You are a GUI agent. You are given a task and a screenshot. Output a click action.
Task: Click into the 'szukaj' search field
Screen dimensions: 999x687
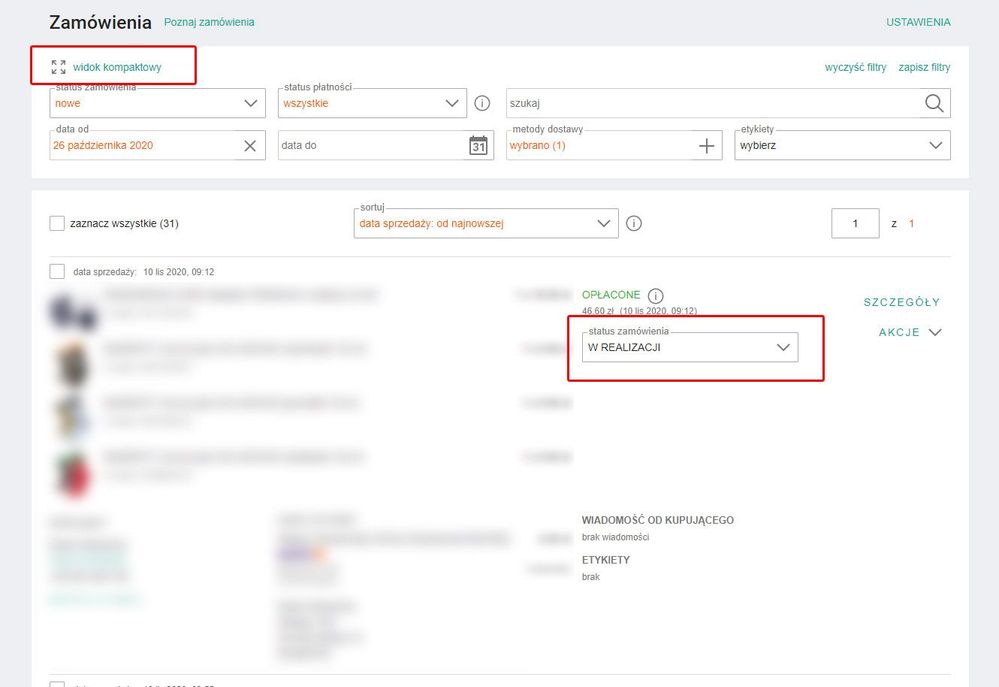[710, 103]
